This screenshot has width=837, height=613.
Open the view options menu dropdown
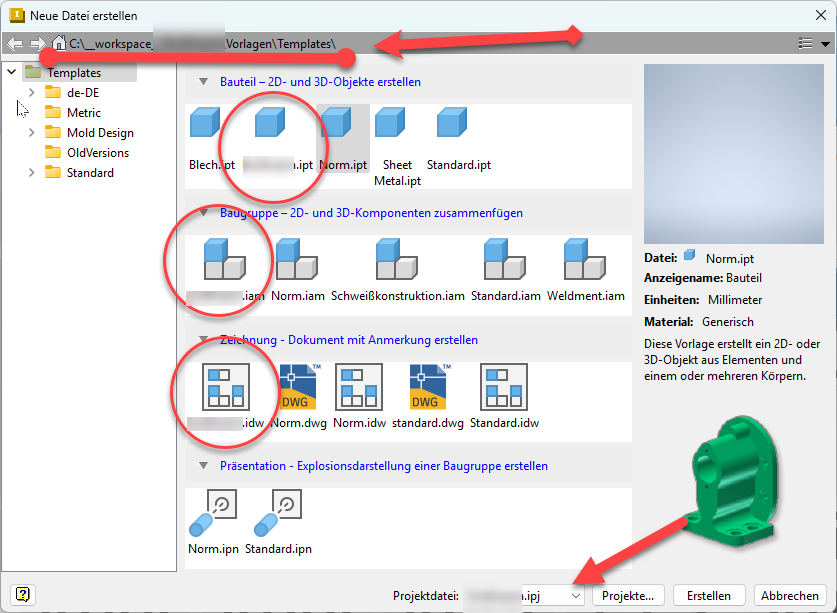point(814,44)
